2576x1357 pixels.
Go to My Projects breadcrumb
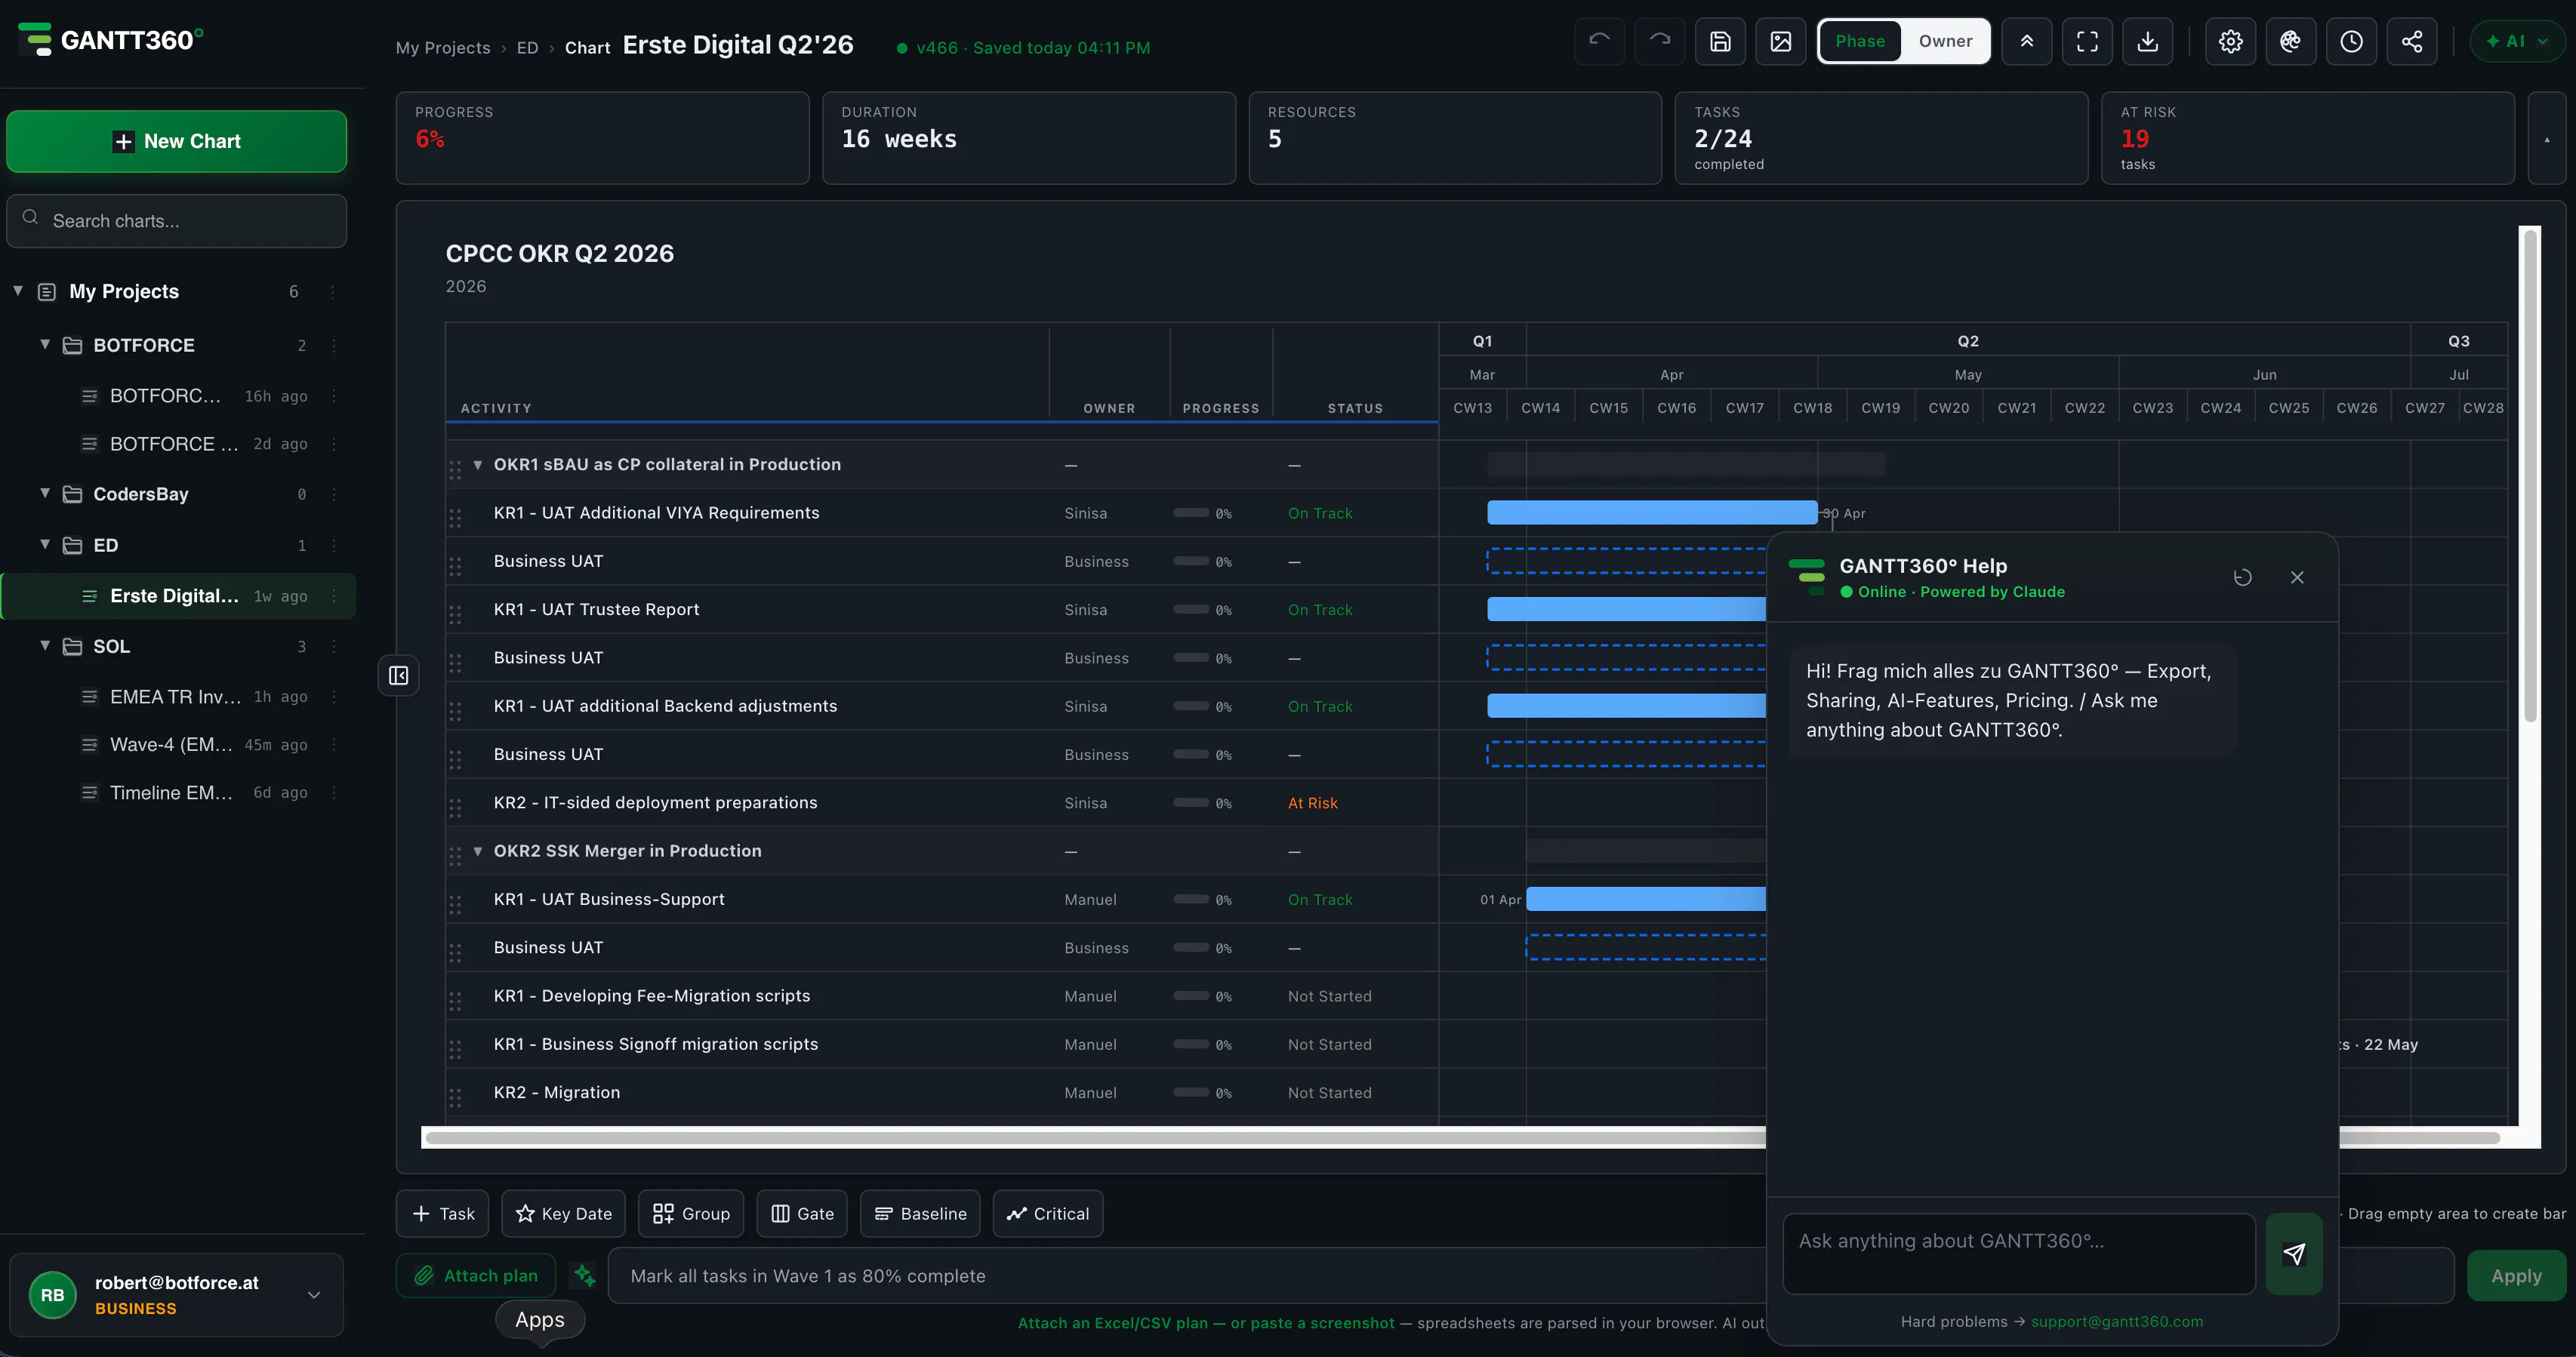point(443,48)
